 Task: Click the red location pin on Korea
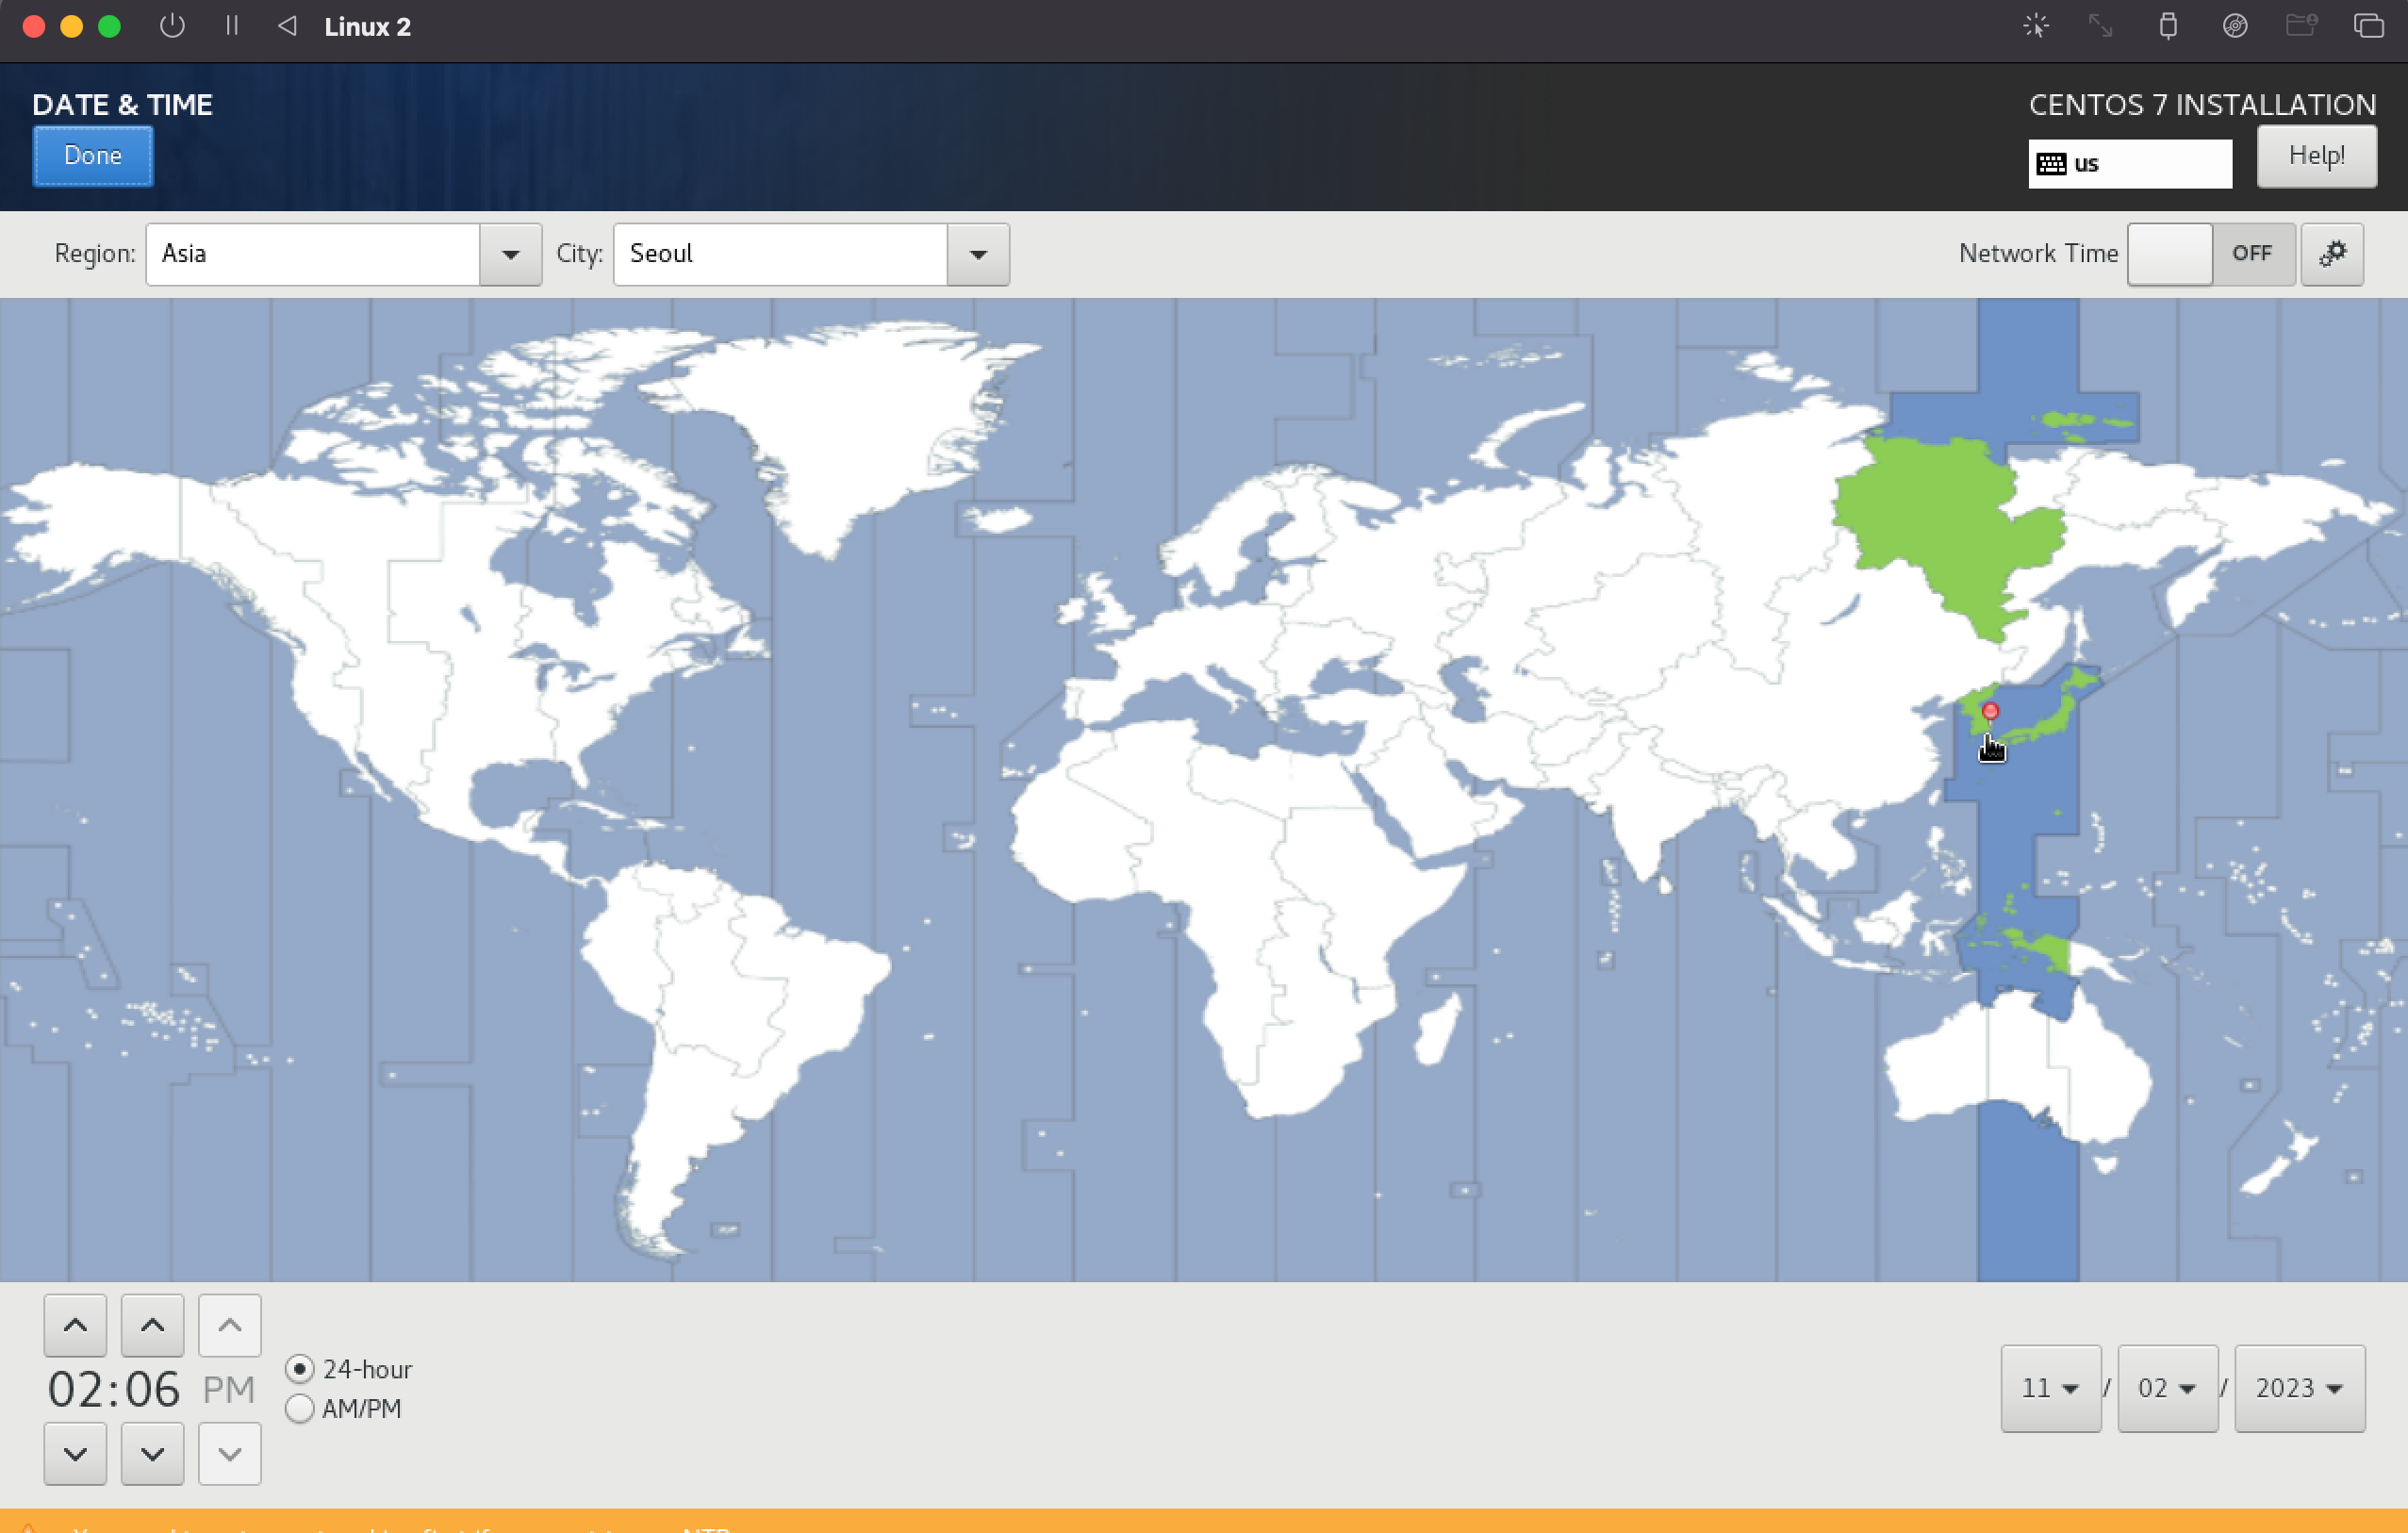pos(1990,712)
